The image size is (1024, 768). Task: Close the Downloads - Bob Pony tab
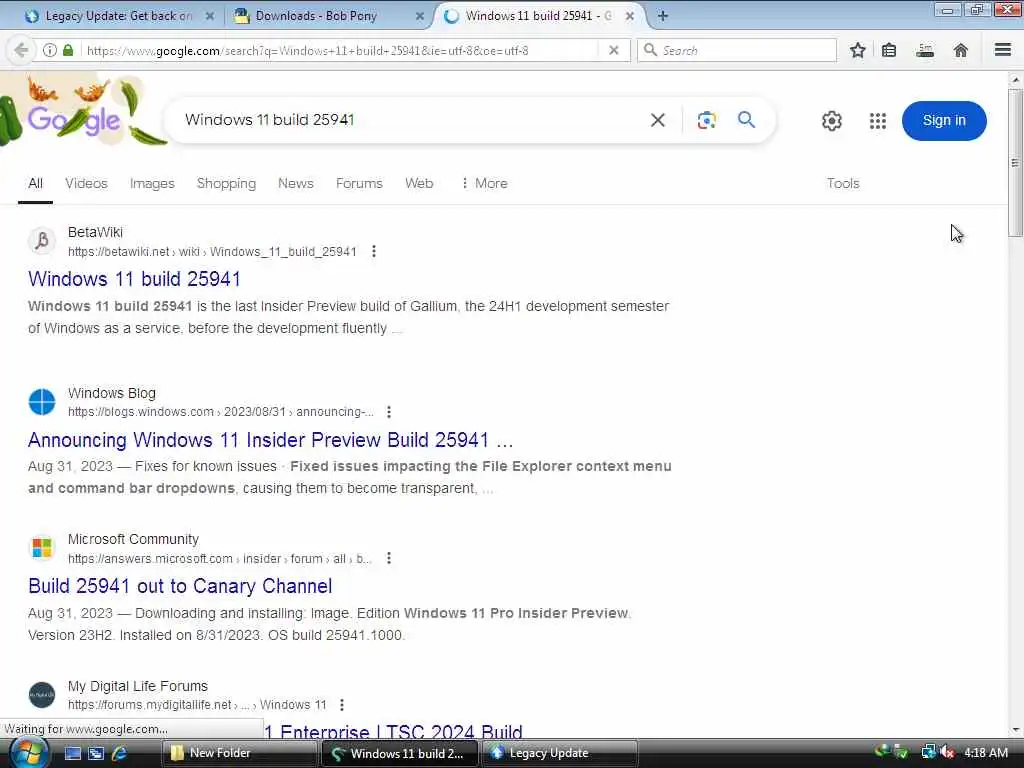pos(420,16)
